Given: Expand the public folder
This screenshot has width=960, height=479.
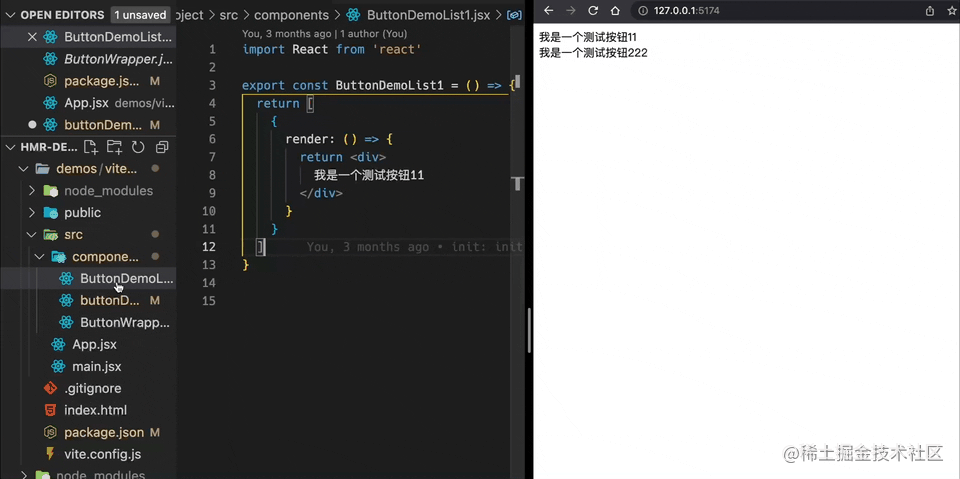Looking at the screenshot, I should tap(82, 212).
